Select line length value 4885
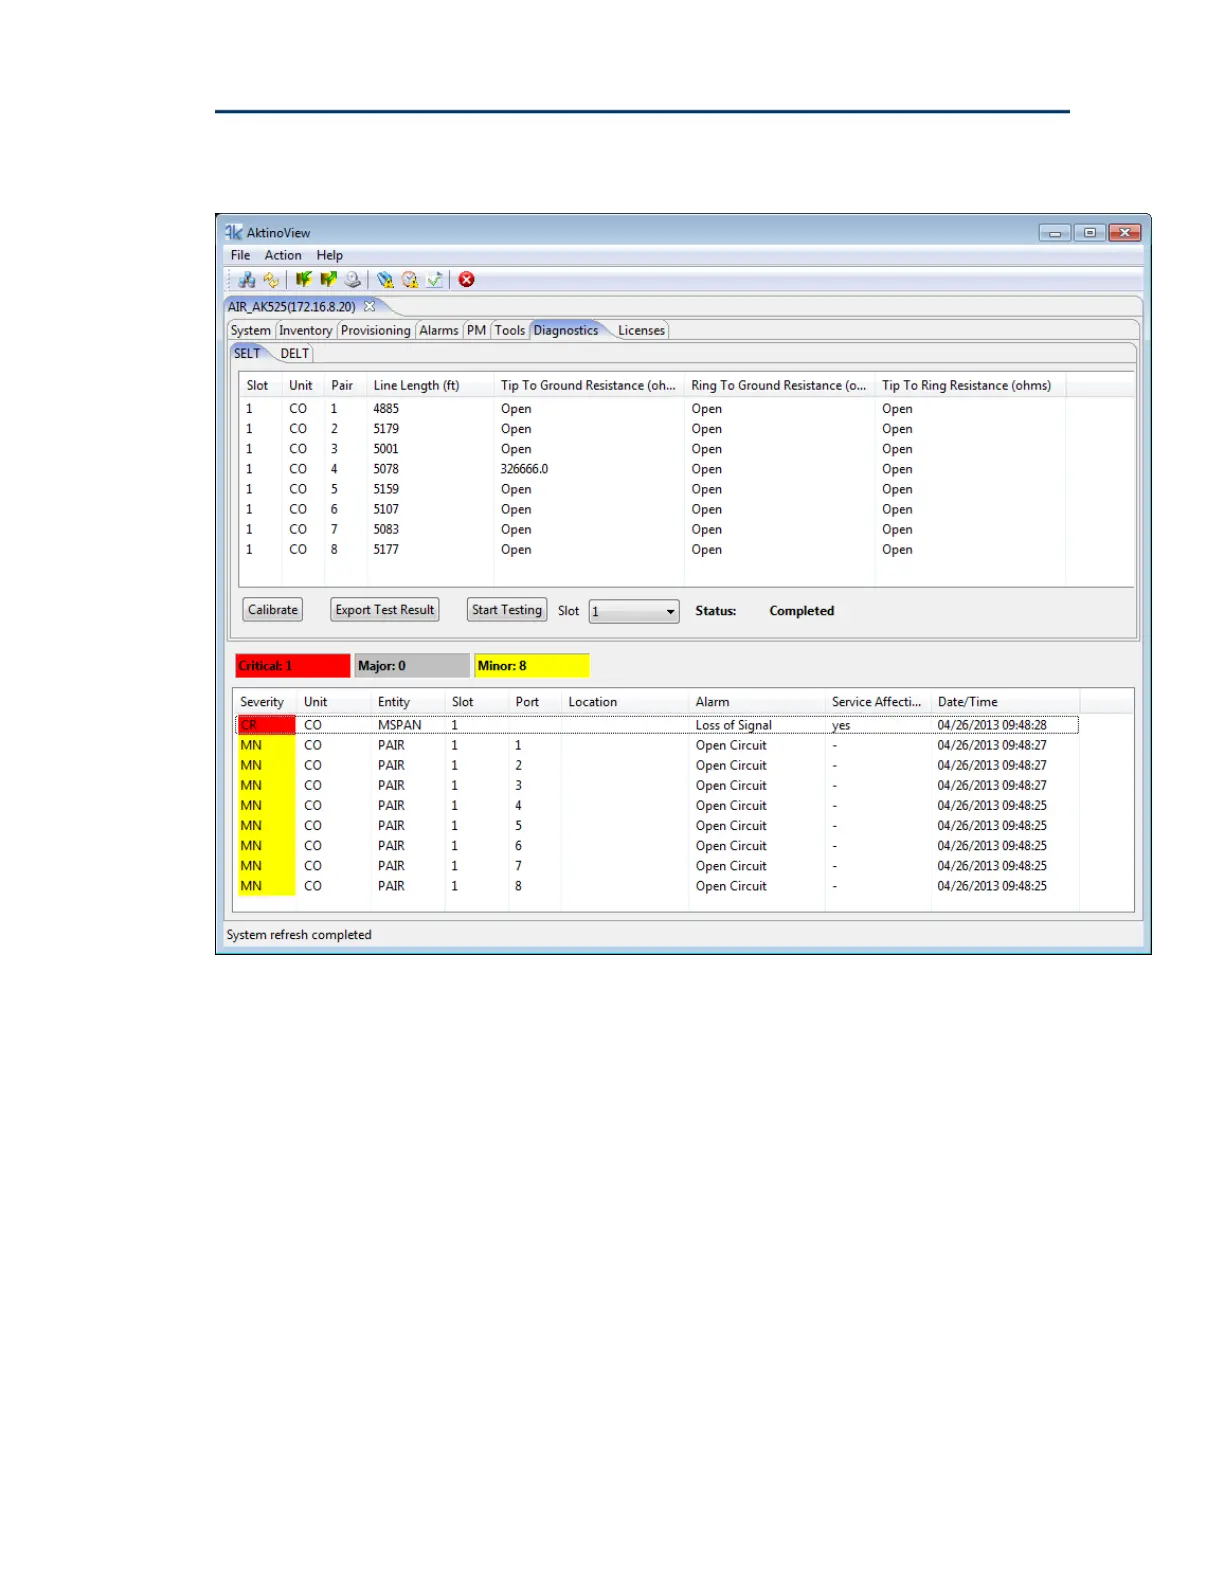 (x=386, y=409)
